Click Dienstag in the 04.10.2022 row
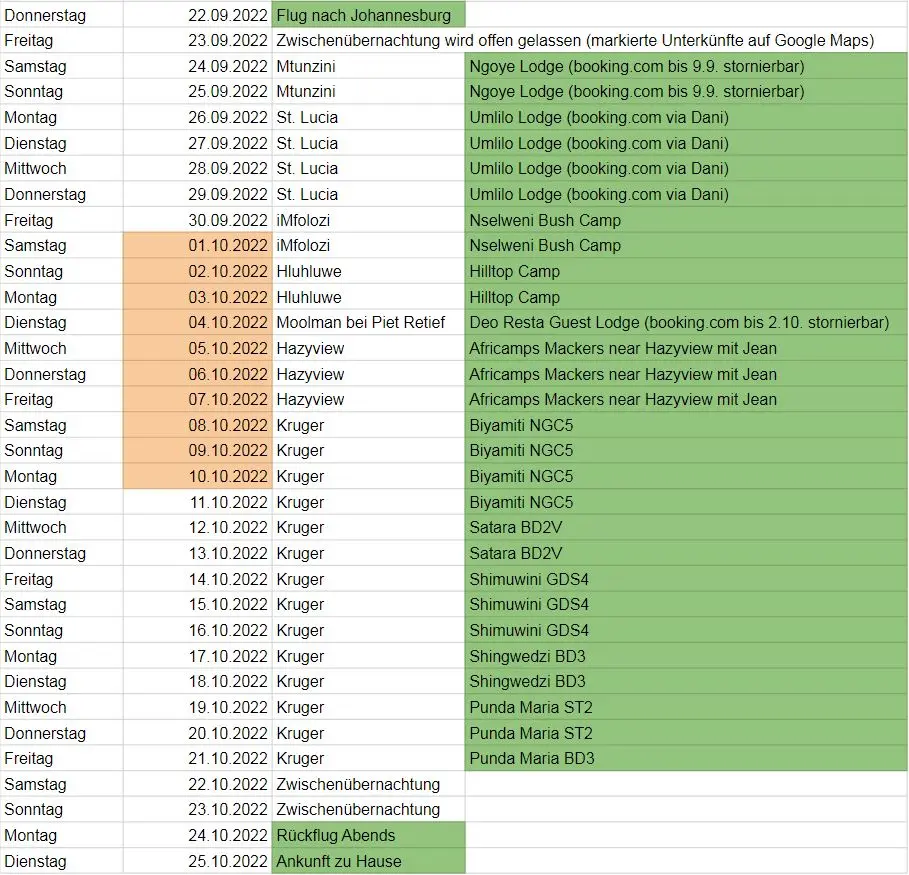The height and width of the screenshot is (875, 909). point(62,322)
